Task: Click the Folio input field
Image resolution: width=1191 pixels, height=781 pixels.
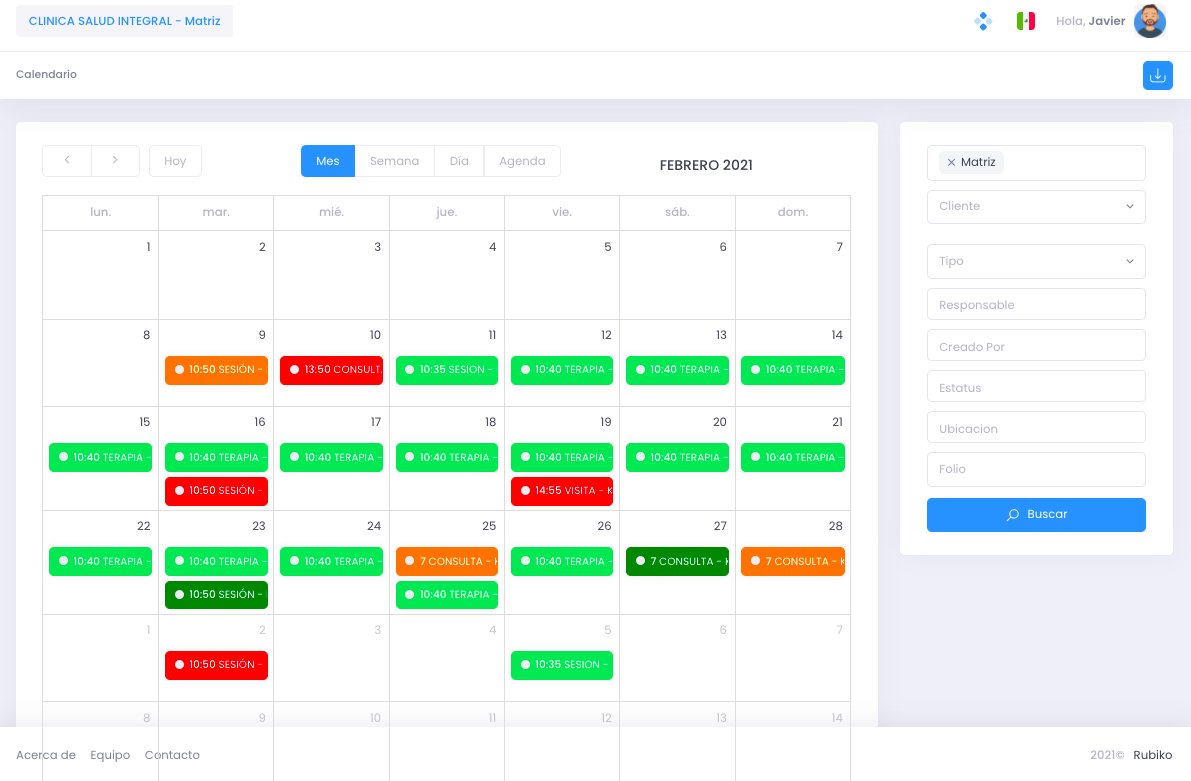Action: coord(1035,469)
